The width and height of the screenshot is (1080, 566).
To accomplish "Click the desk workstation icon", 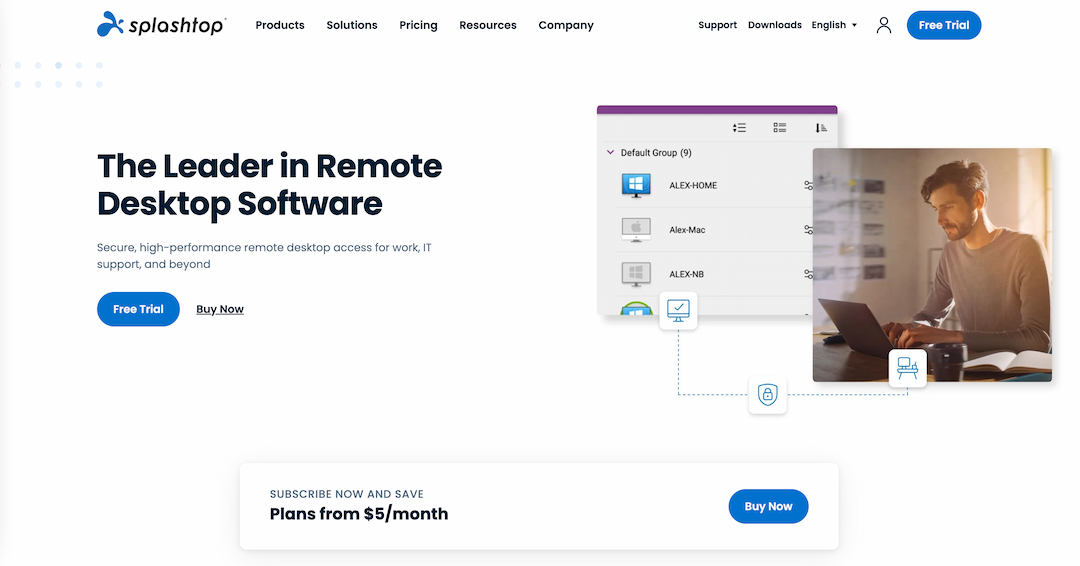I will (x=907, y=368).
